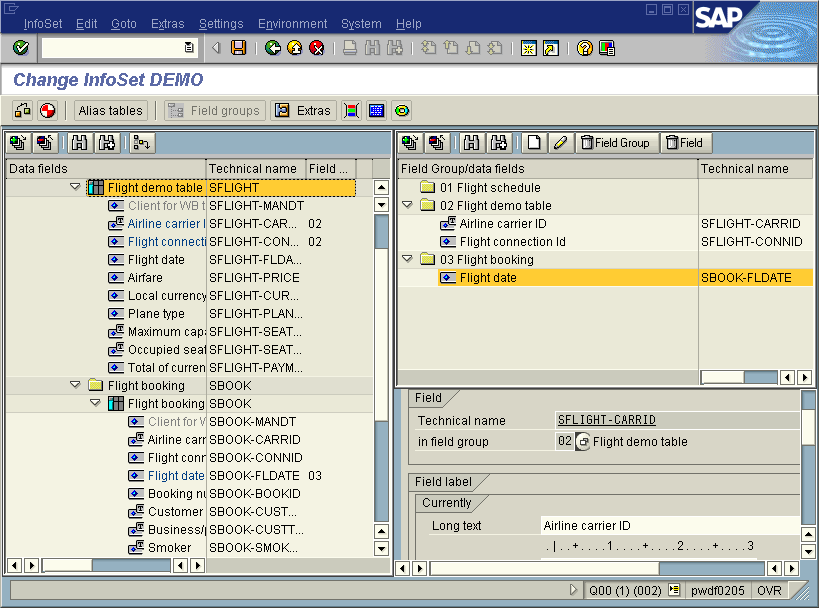The height and width of the screenshot is (608, 819).
Task: Click the Alias tables button
Action: coord(111,111)
